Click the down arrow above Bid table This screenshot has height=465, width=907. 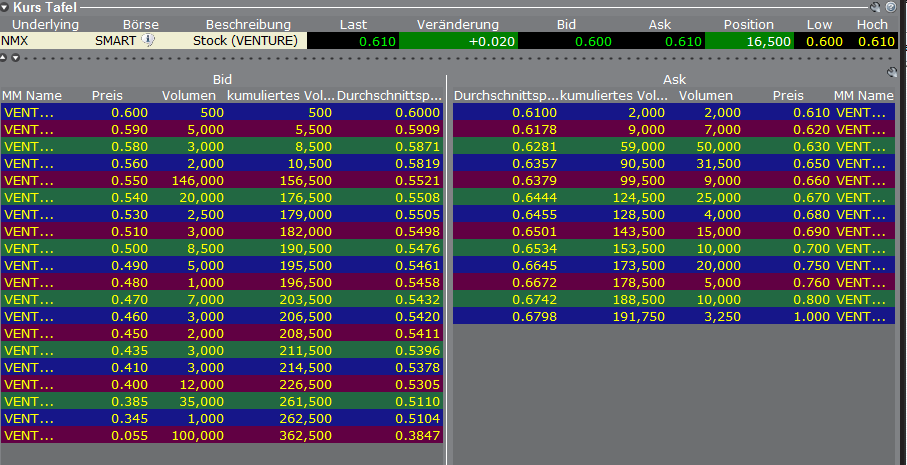[16, 59]
